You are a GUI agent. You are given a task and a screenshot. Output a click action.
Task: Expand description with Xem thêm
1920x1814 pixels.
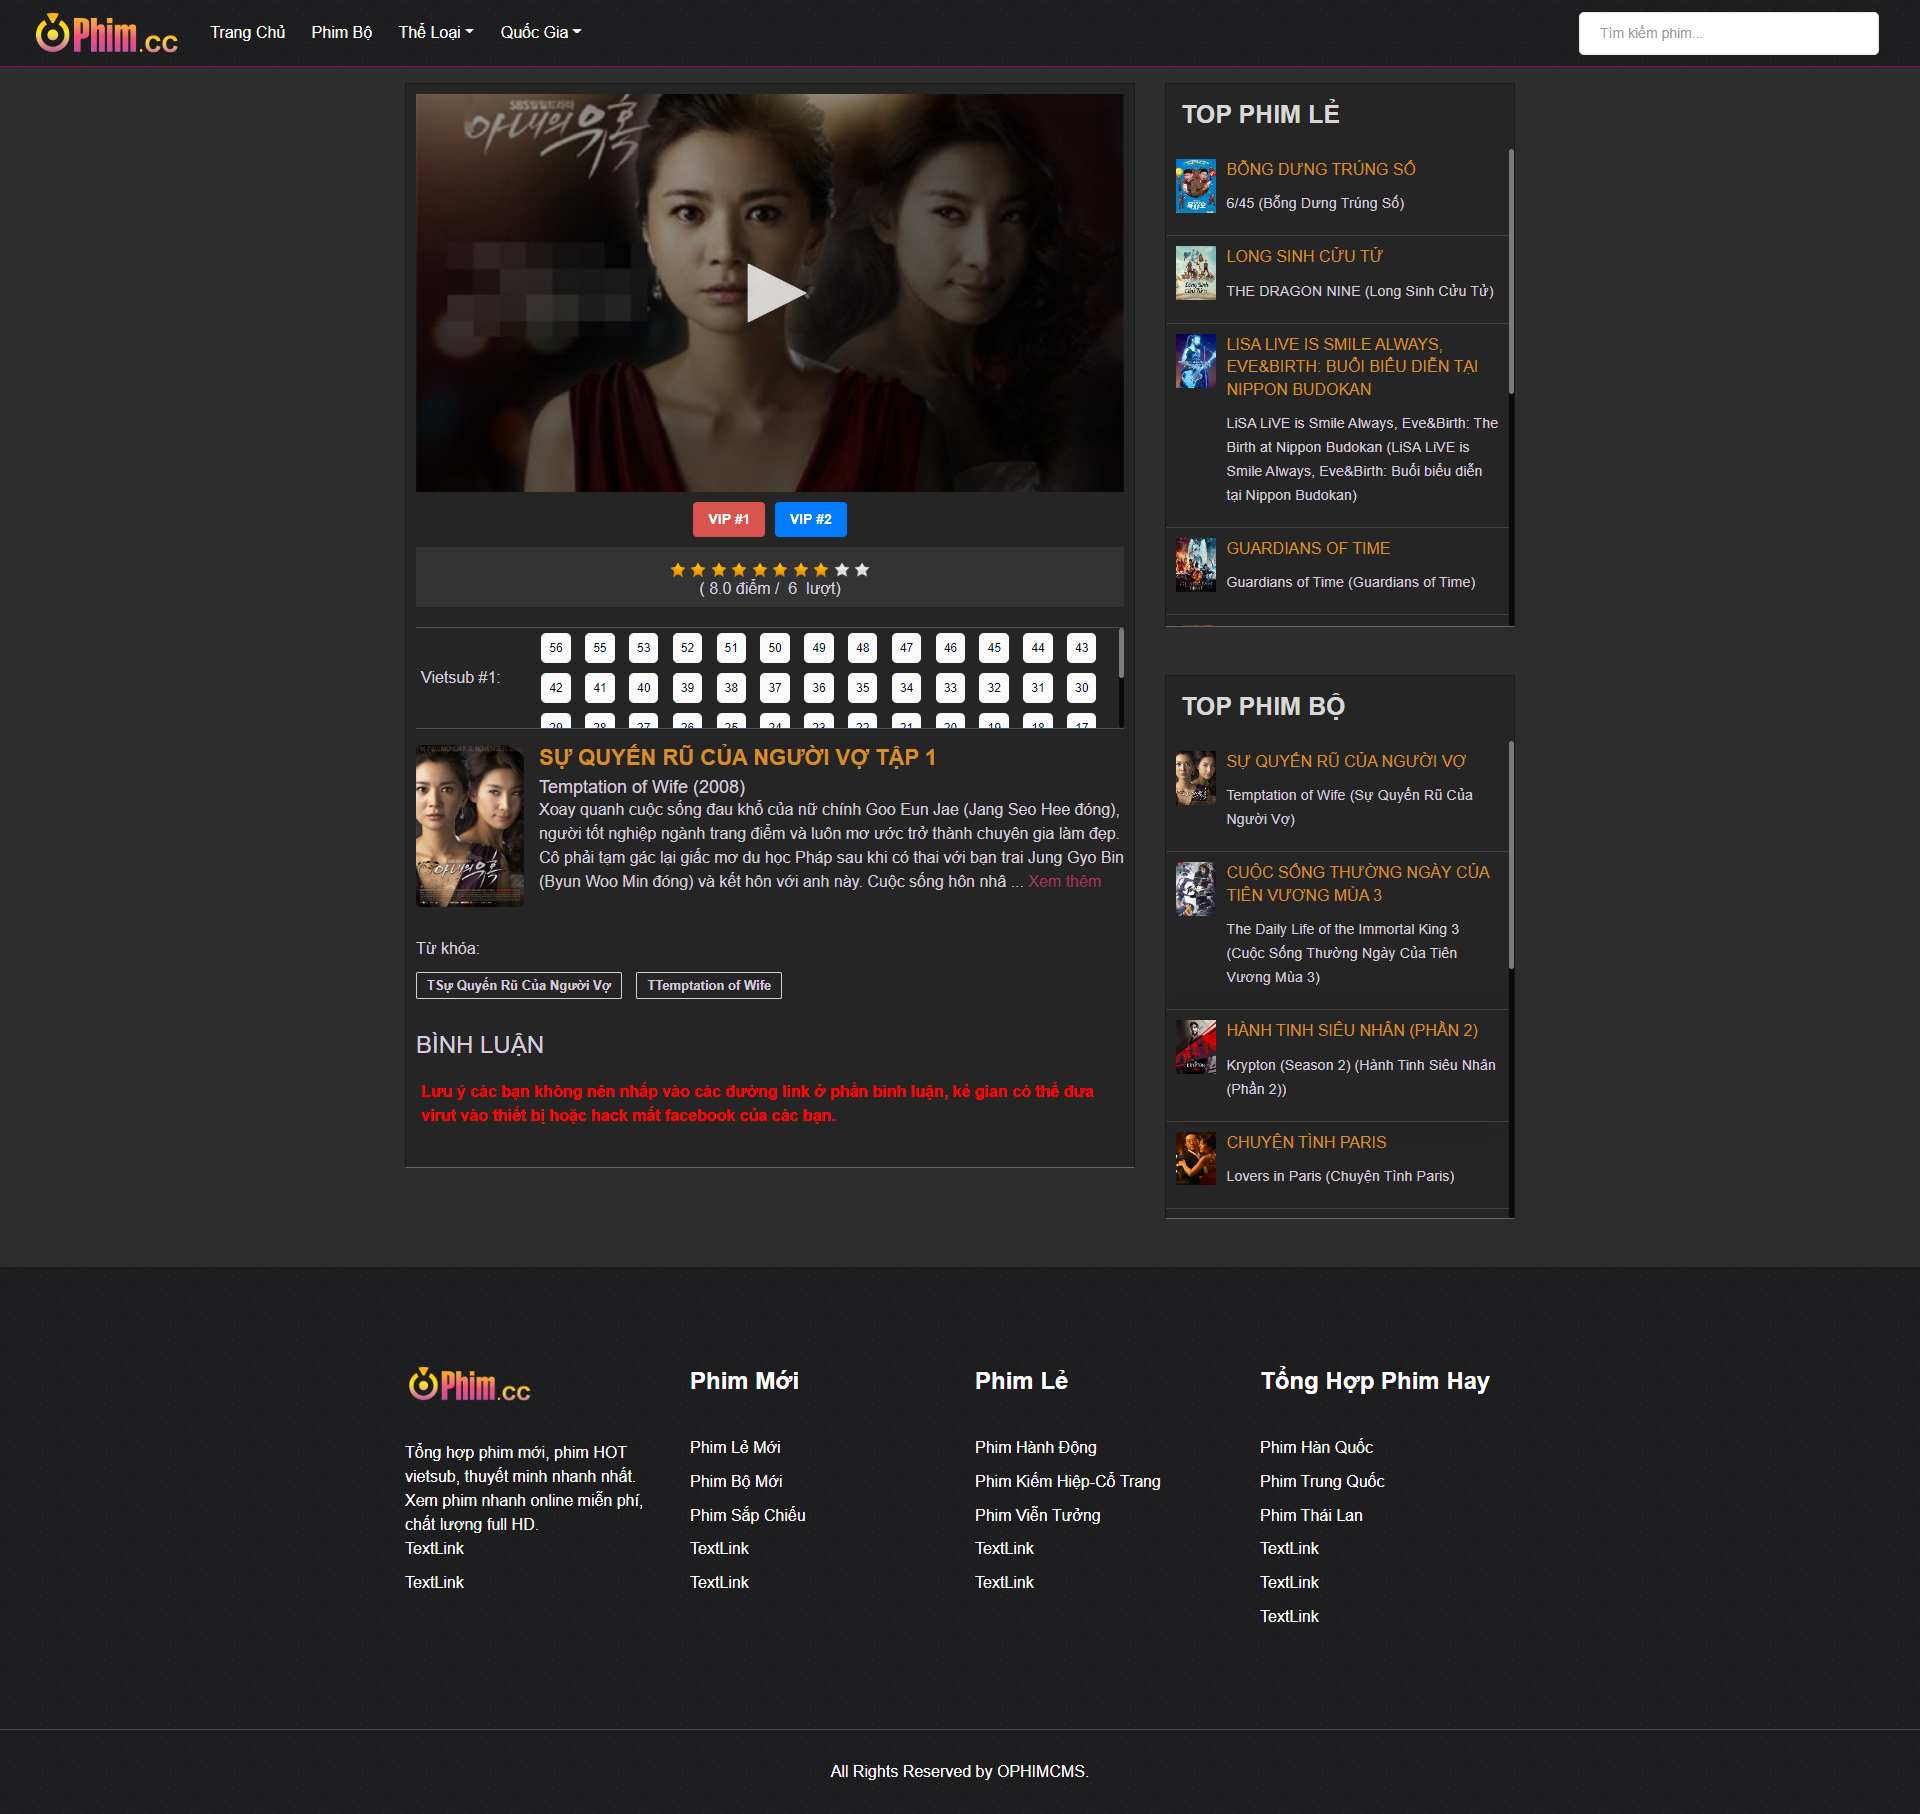pos(1064,881)
